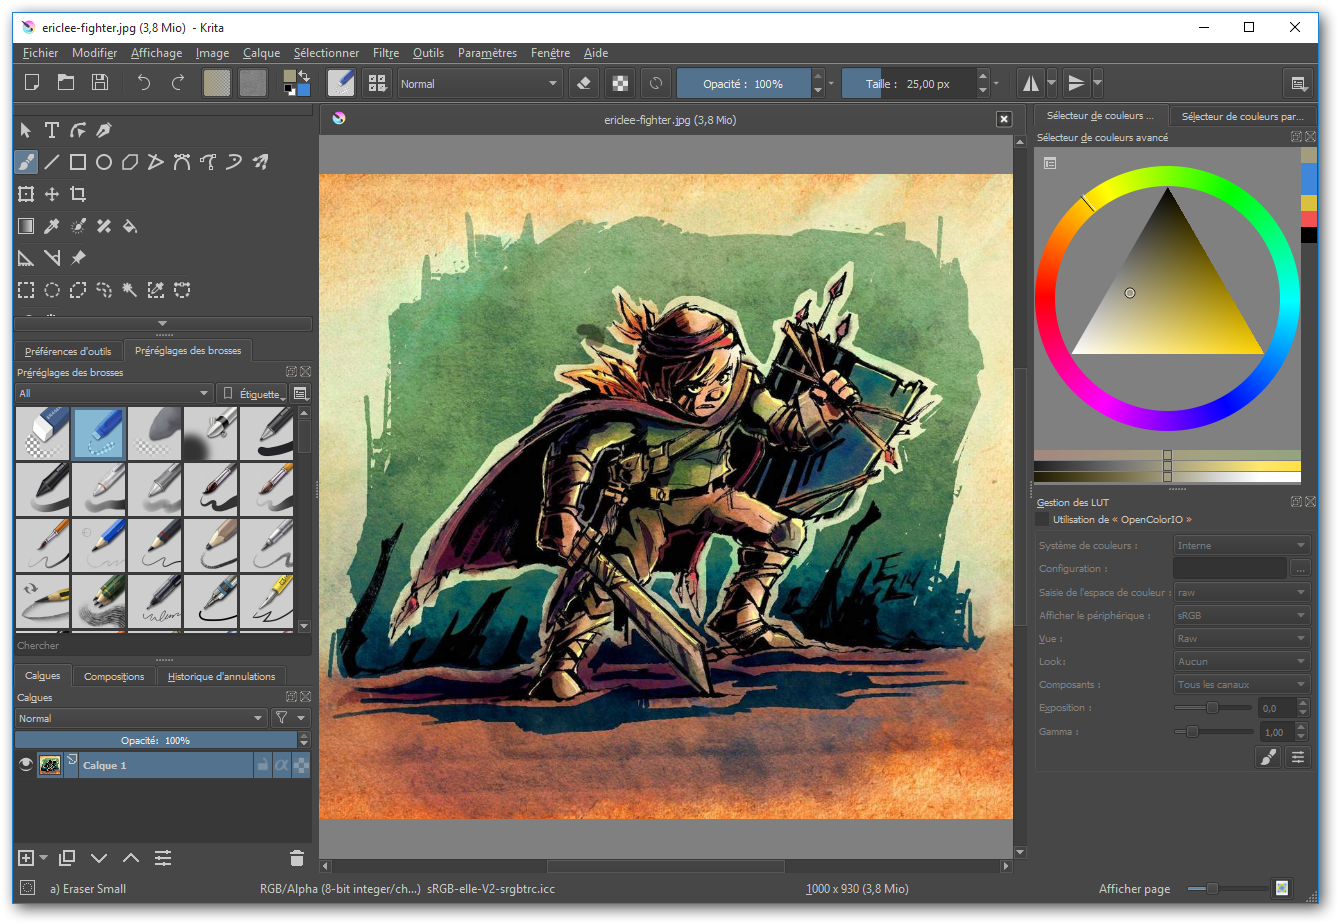Select the Ellipse shape tool

click(104, 162)
